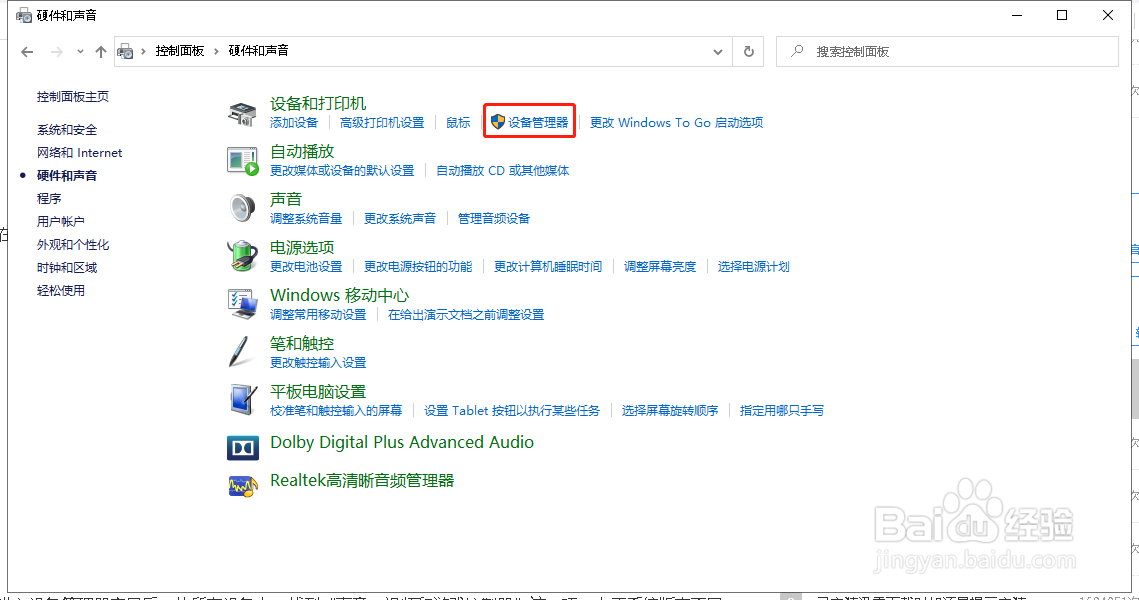Expand the chevron after 控制面板 in breadcrumb
Viewport: 1139px width, 600px height.
[x=216, y=51]
